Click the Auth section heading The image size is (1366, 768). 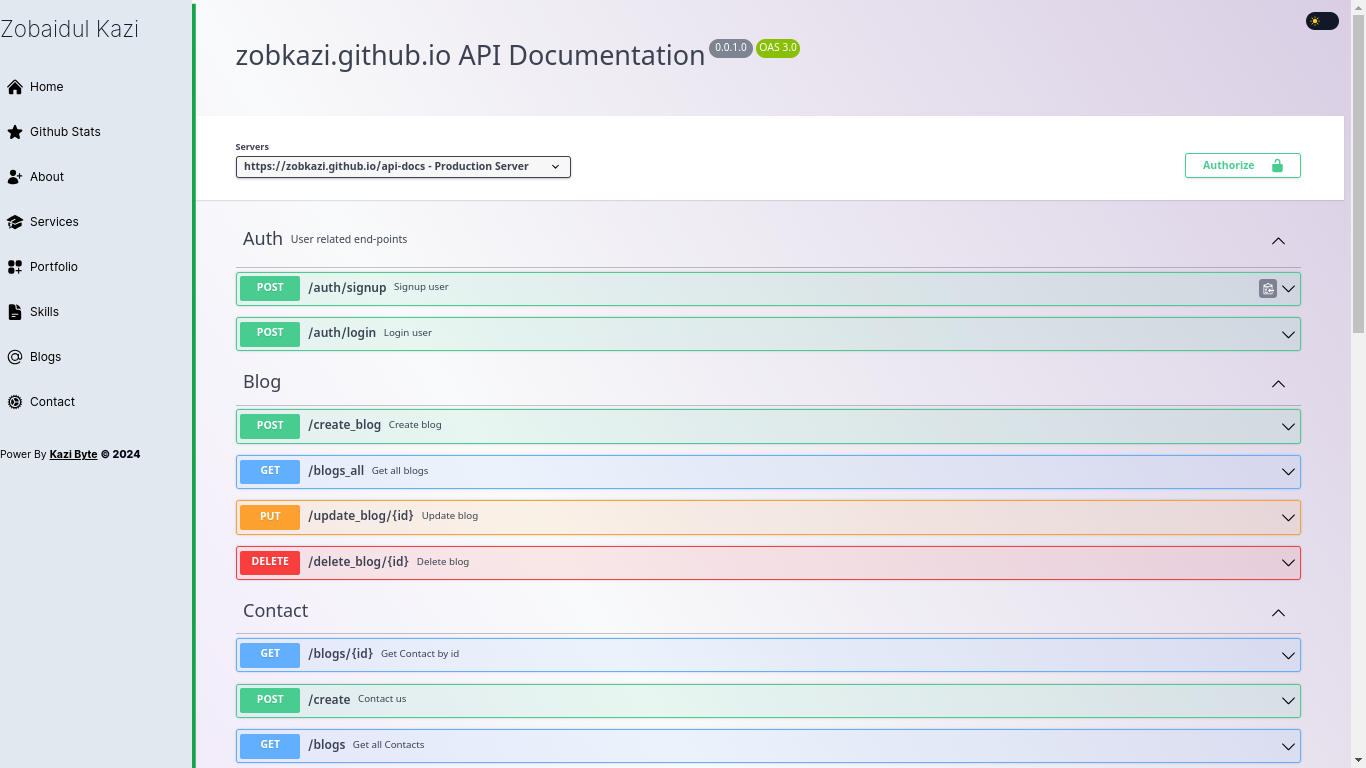click(x=263, y=239)
